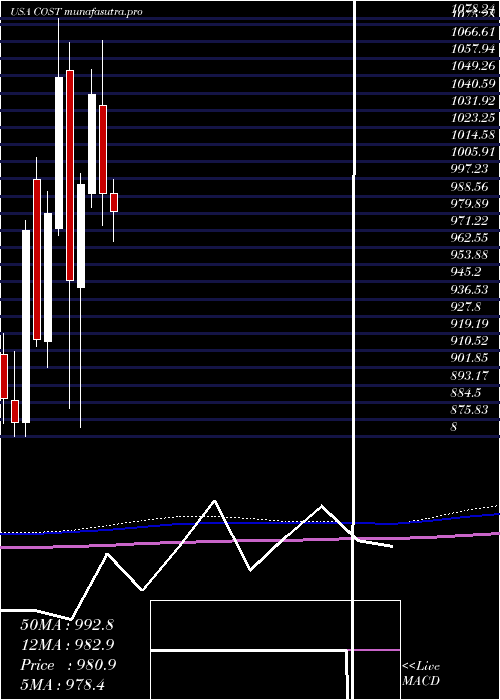This screenshot has width=500, height=700.
Task: Click the 962.55 price level label
Action: 469,238
